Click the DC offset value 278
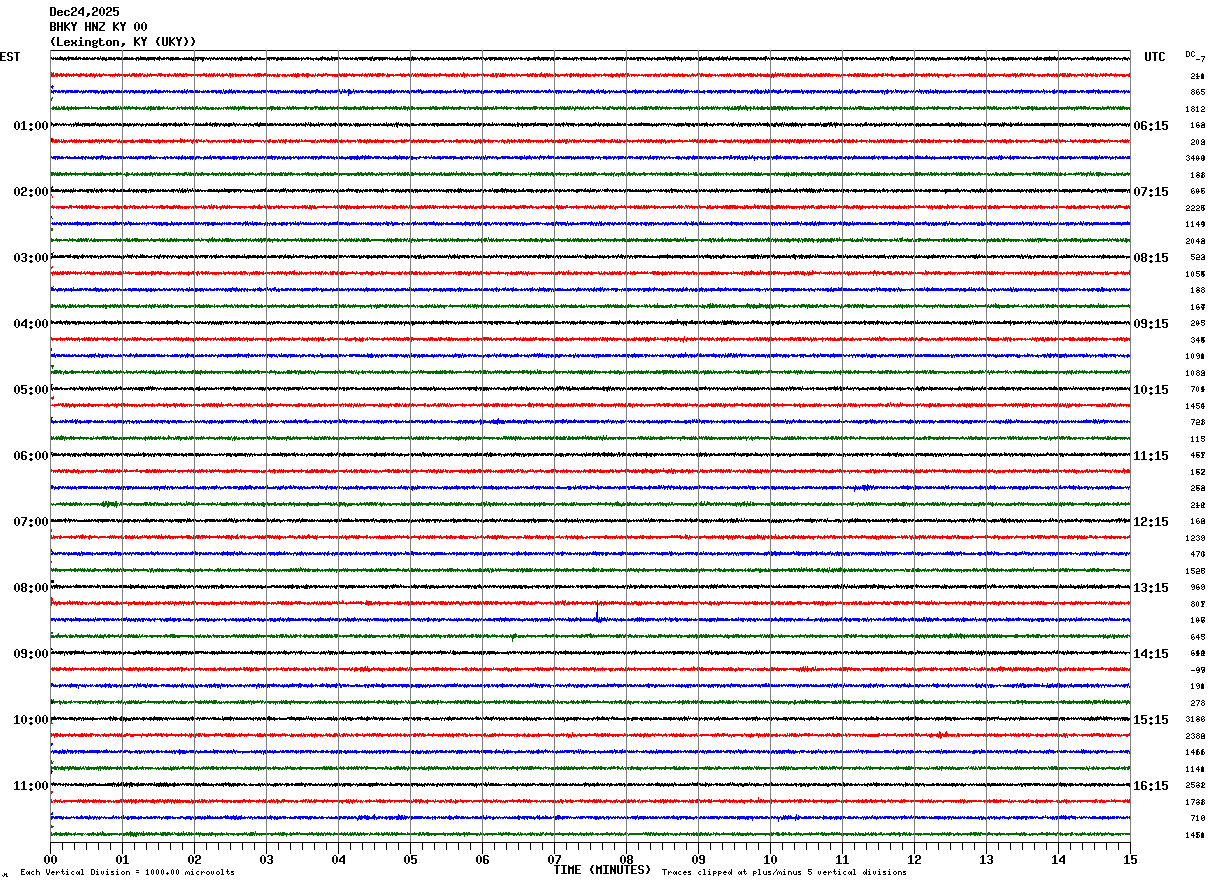The height and width of the screenshot is (886, 1210). [x=1197, y=703]
